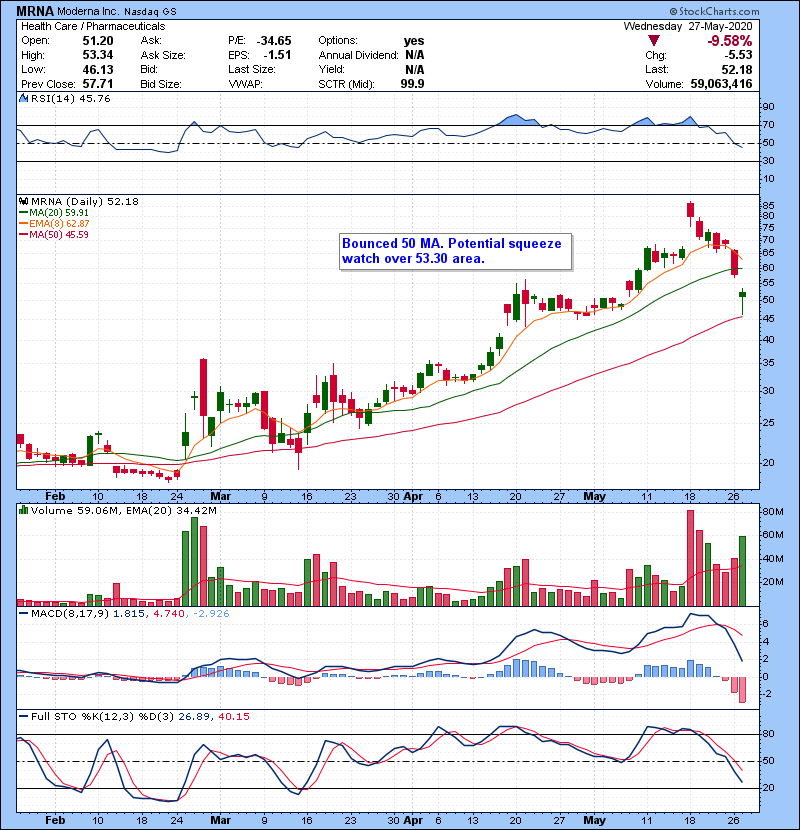Image resolution: width=800 pixels, height=830 pixels.
Task: Click the '90' level on RSI axis
Action: click(768, 107)
